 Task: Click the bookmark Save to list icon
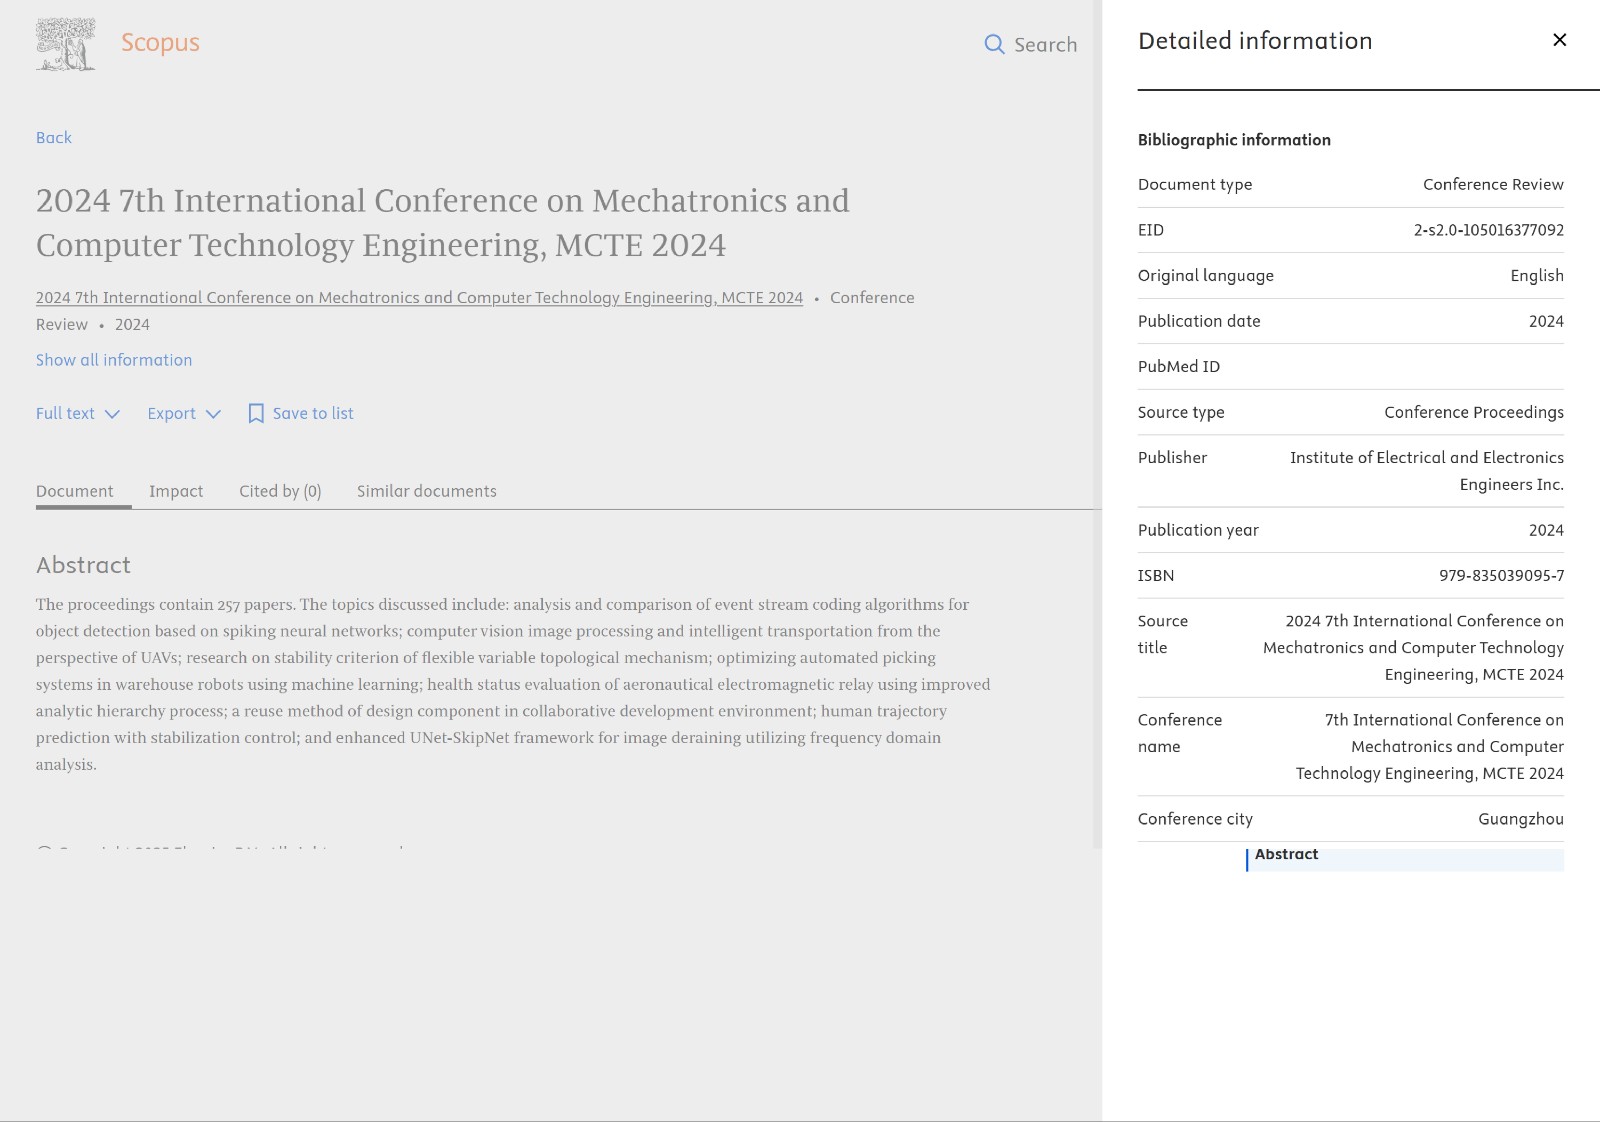tap(256, 414)
